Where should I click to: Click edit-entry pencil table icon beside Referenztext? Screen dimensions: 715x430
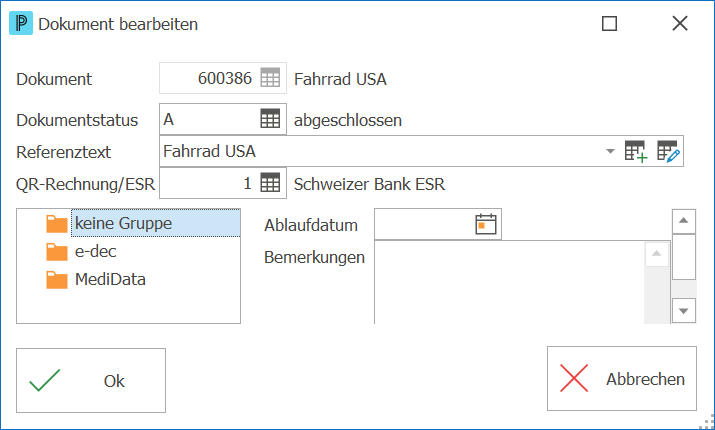668,151
